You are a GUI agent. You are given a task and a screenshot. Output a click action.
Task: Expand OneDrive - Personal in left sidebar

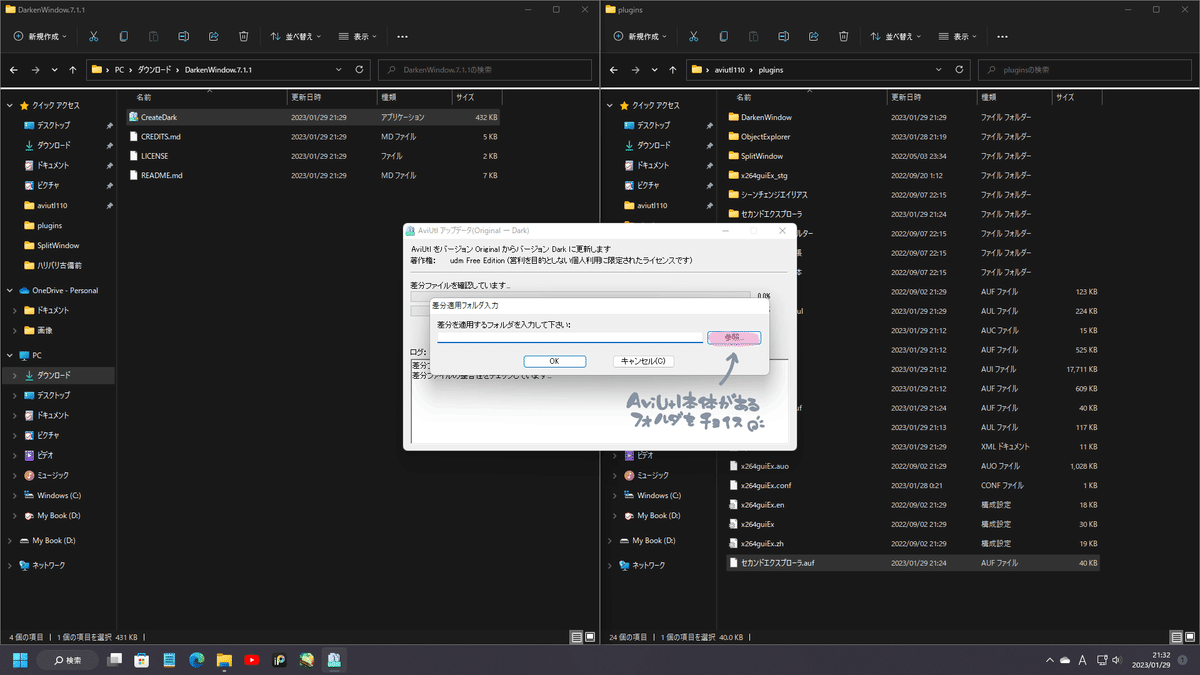[10, 290]
